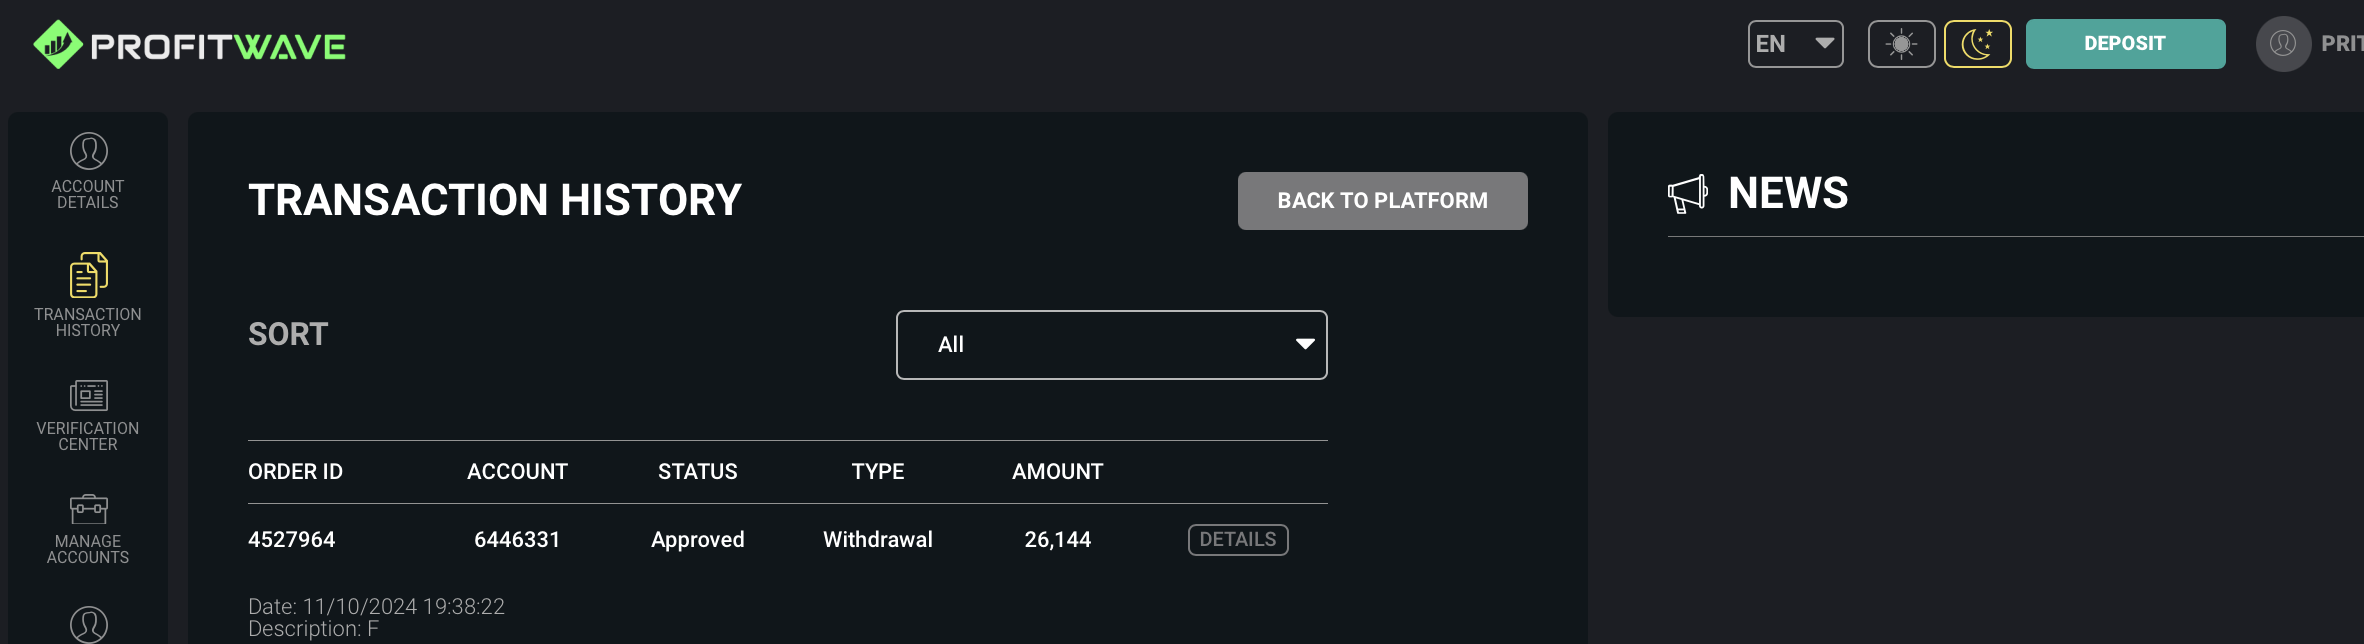Click the News megaphone icon
Screen dimensions: 2364x644
[x=1687, y=194]
